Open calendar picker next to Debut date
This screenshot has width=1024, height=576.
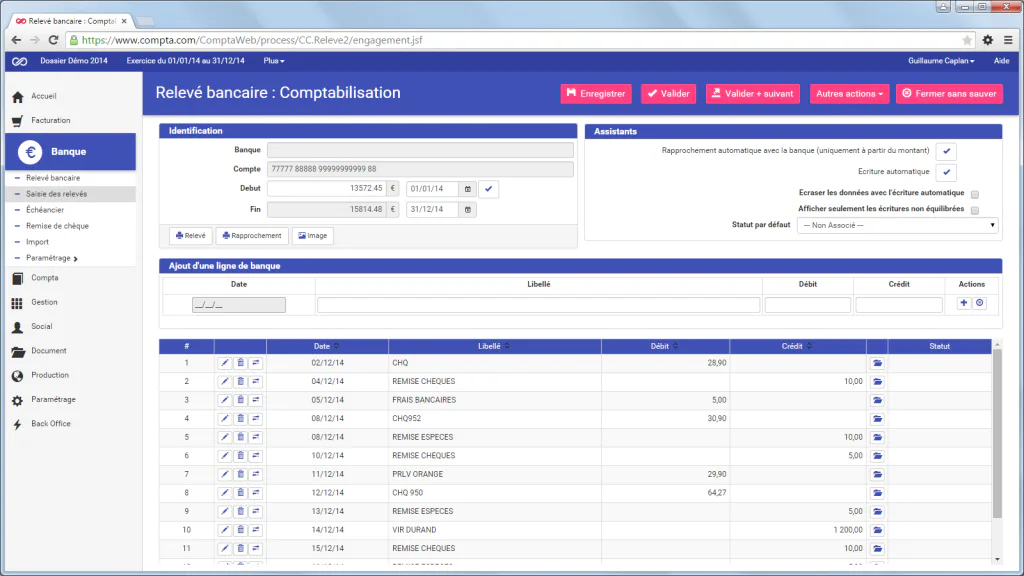(x=468, y=189)
